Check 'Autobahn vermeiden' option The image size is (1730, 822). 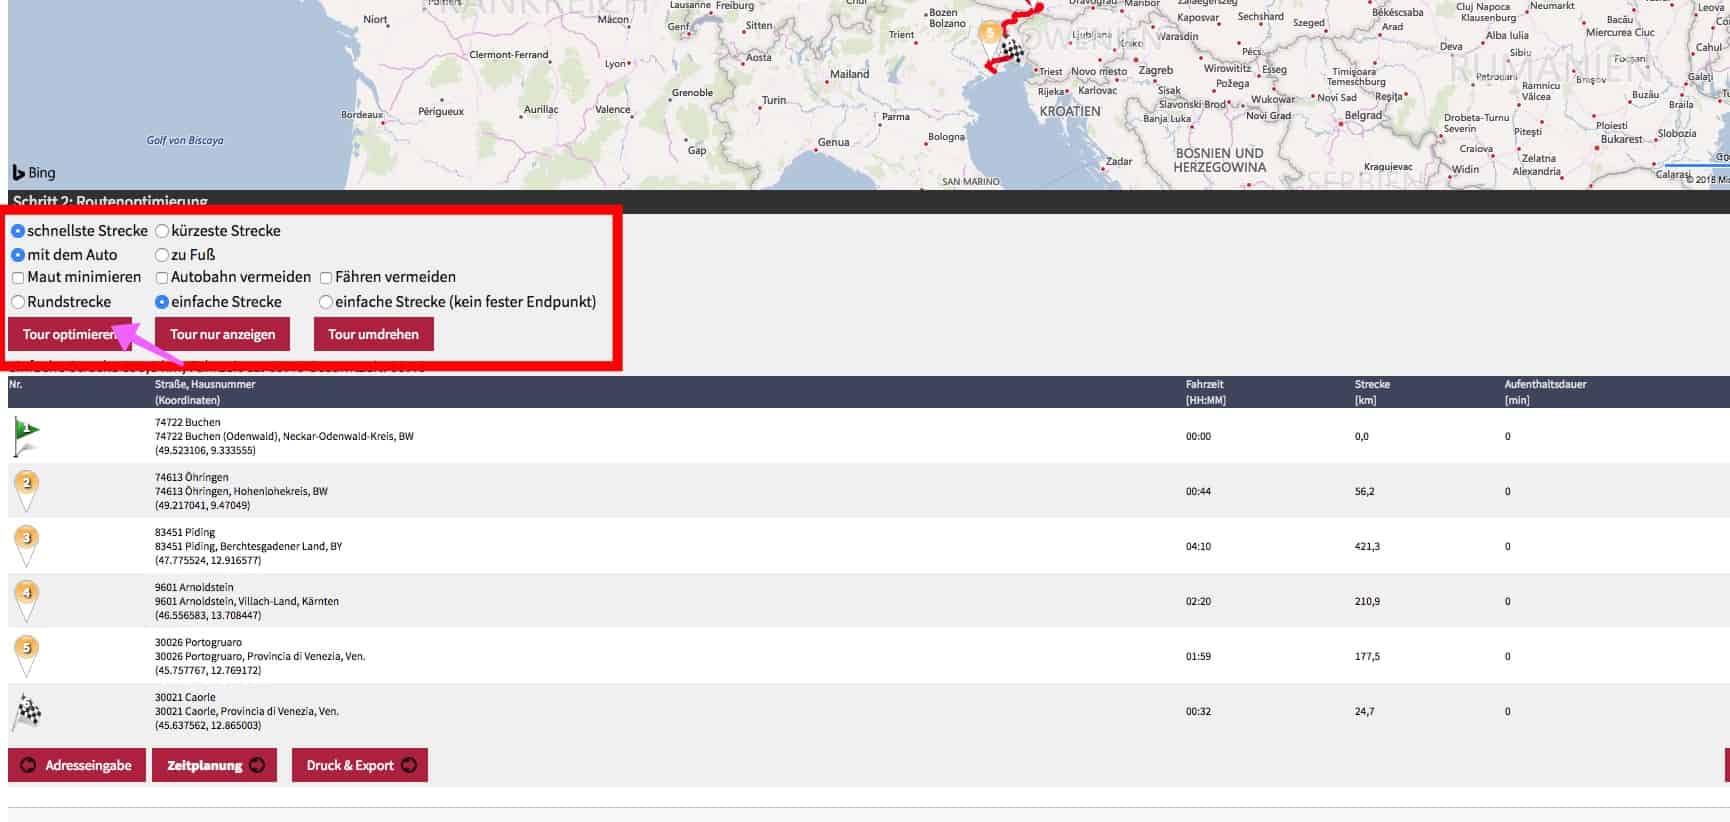162,278
